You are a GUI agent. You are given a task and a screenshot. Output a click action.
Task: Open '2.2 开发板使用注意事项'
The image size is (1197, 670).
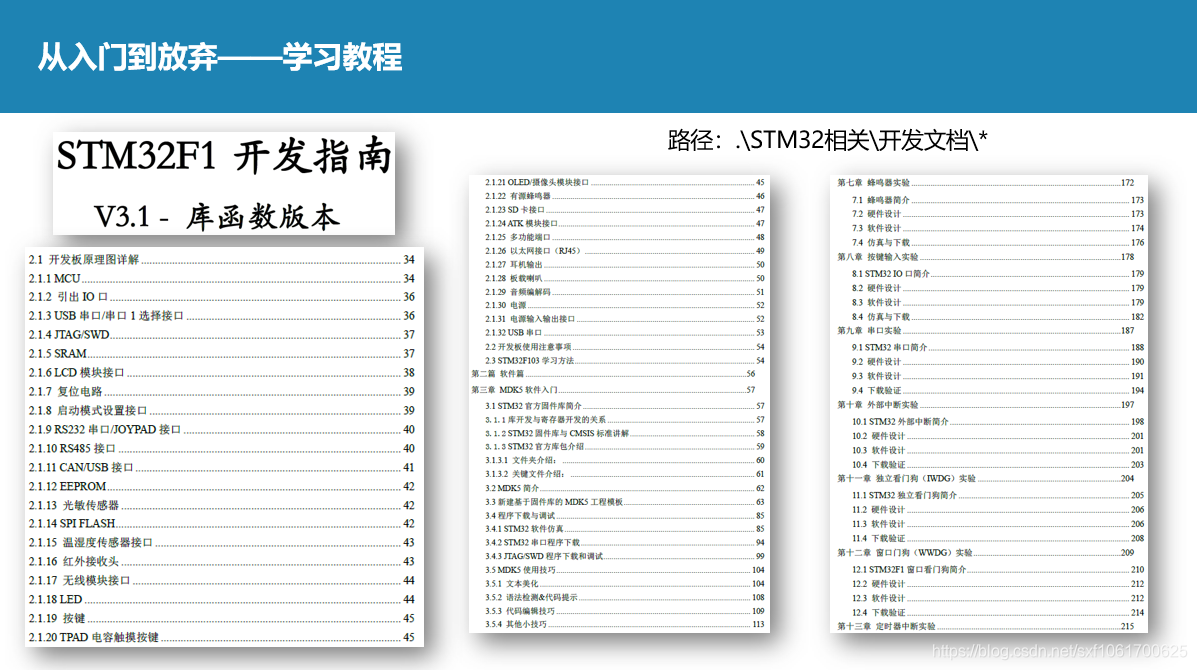point(624,347)
